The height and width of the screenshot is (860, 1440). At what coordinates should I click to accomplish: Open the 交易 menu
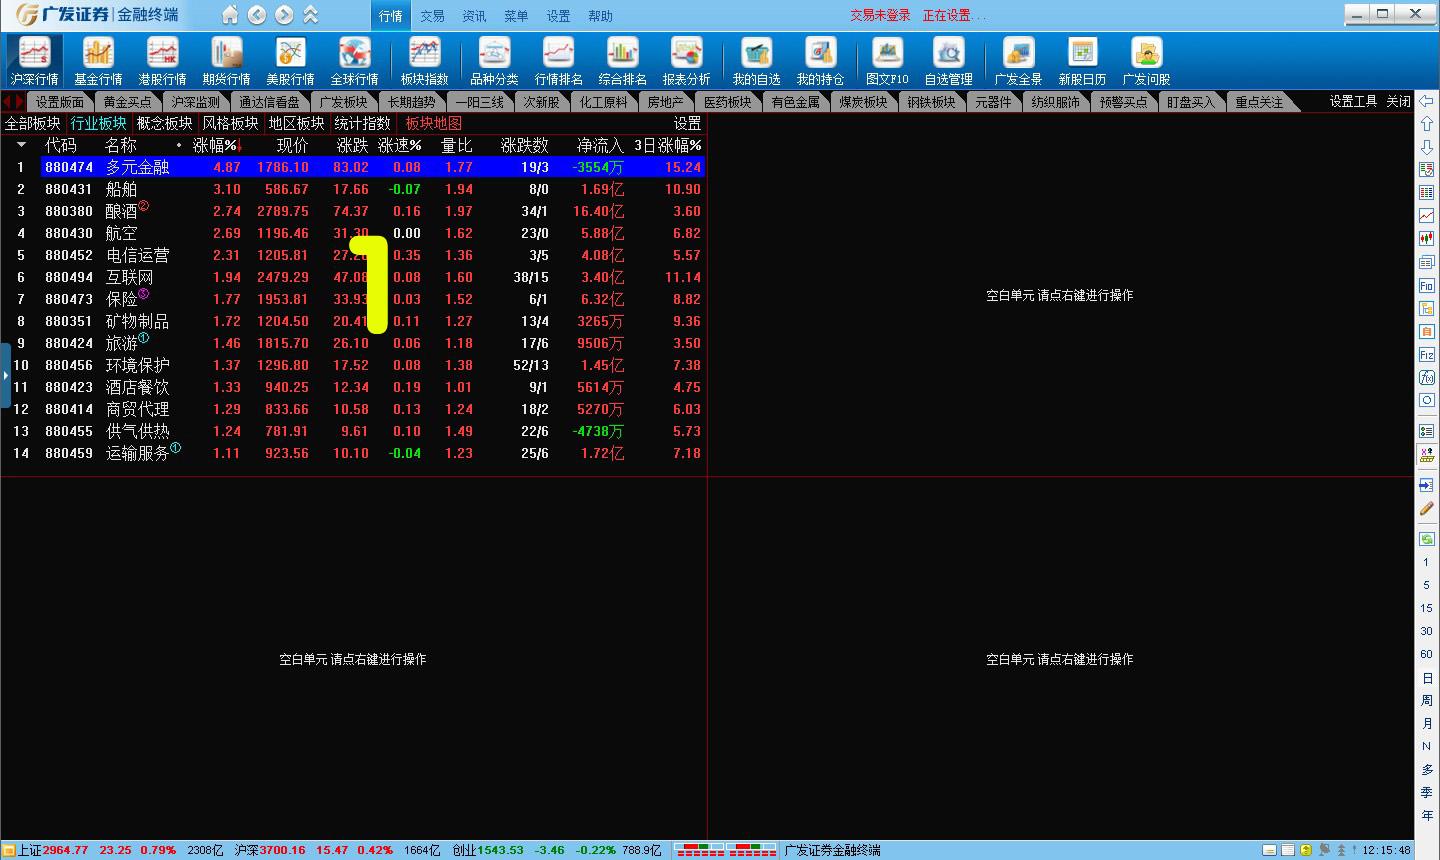click(432, 16)
